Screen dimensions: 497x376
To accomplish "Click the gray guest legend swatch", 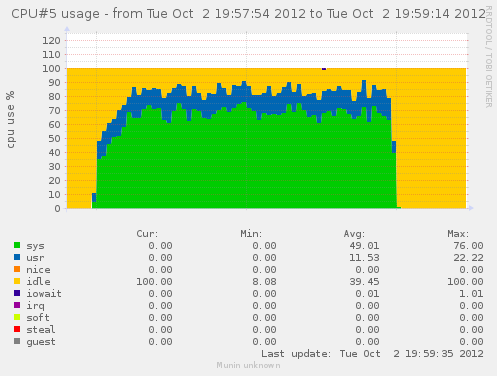I will coord(17,341).
